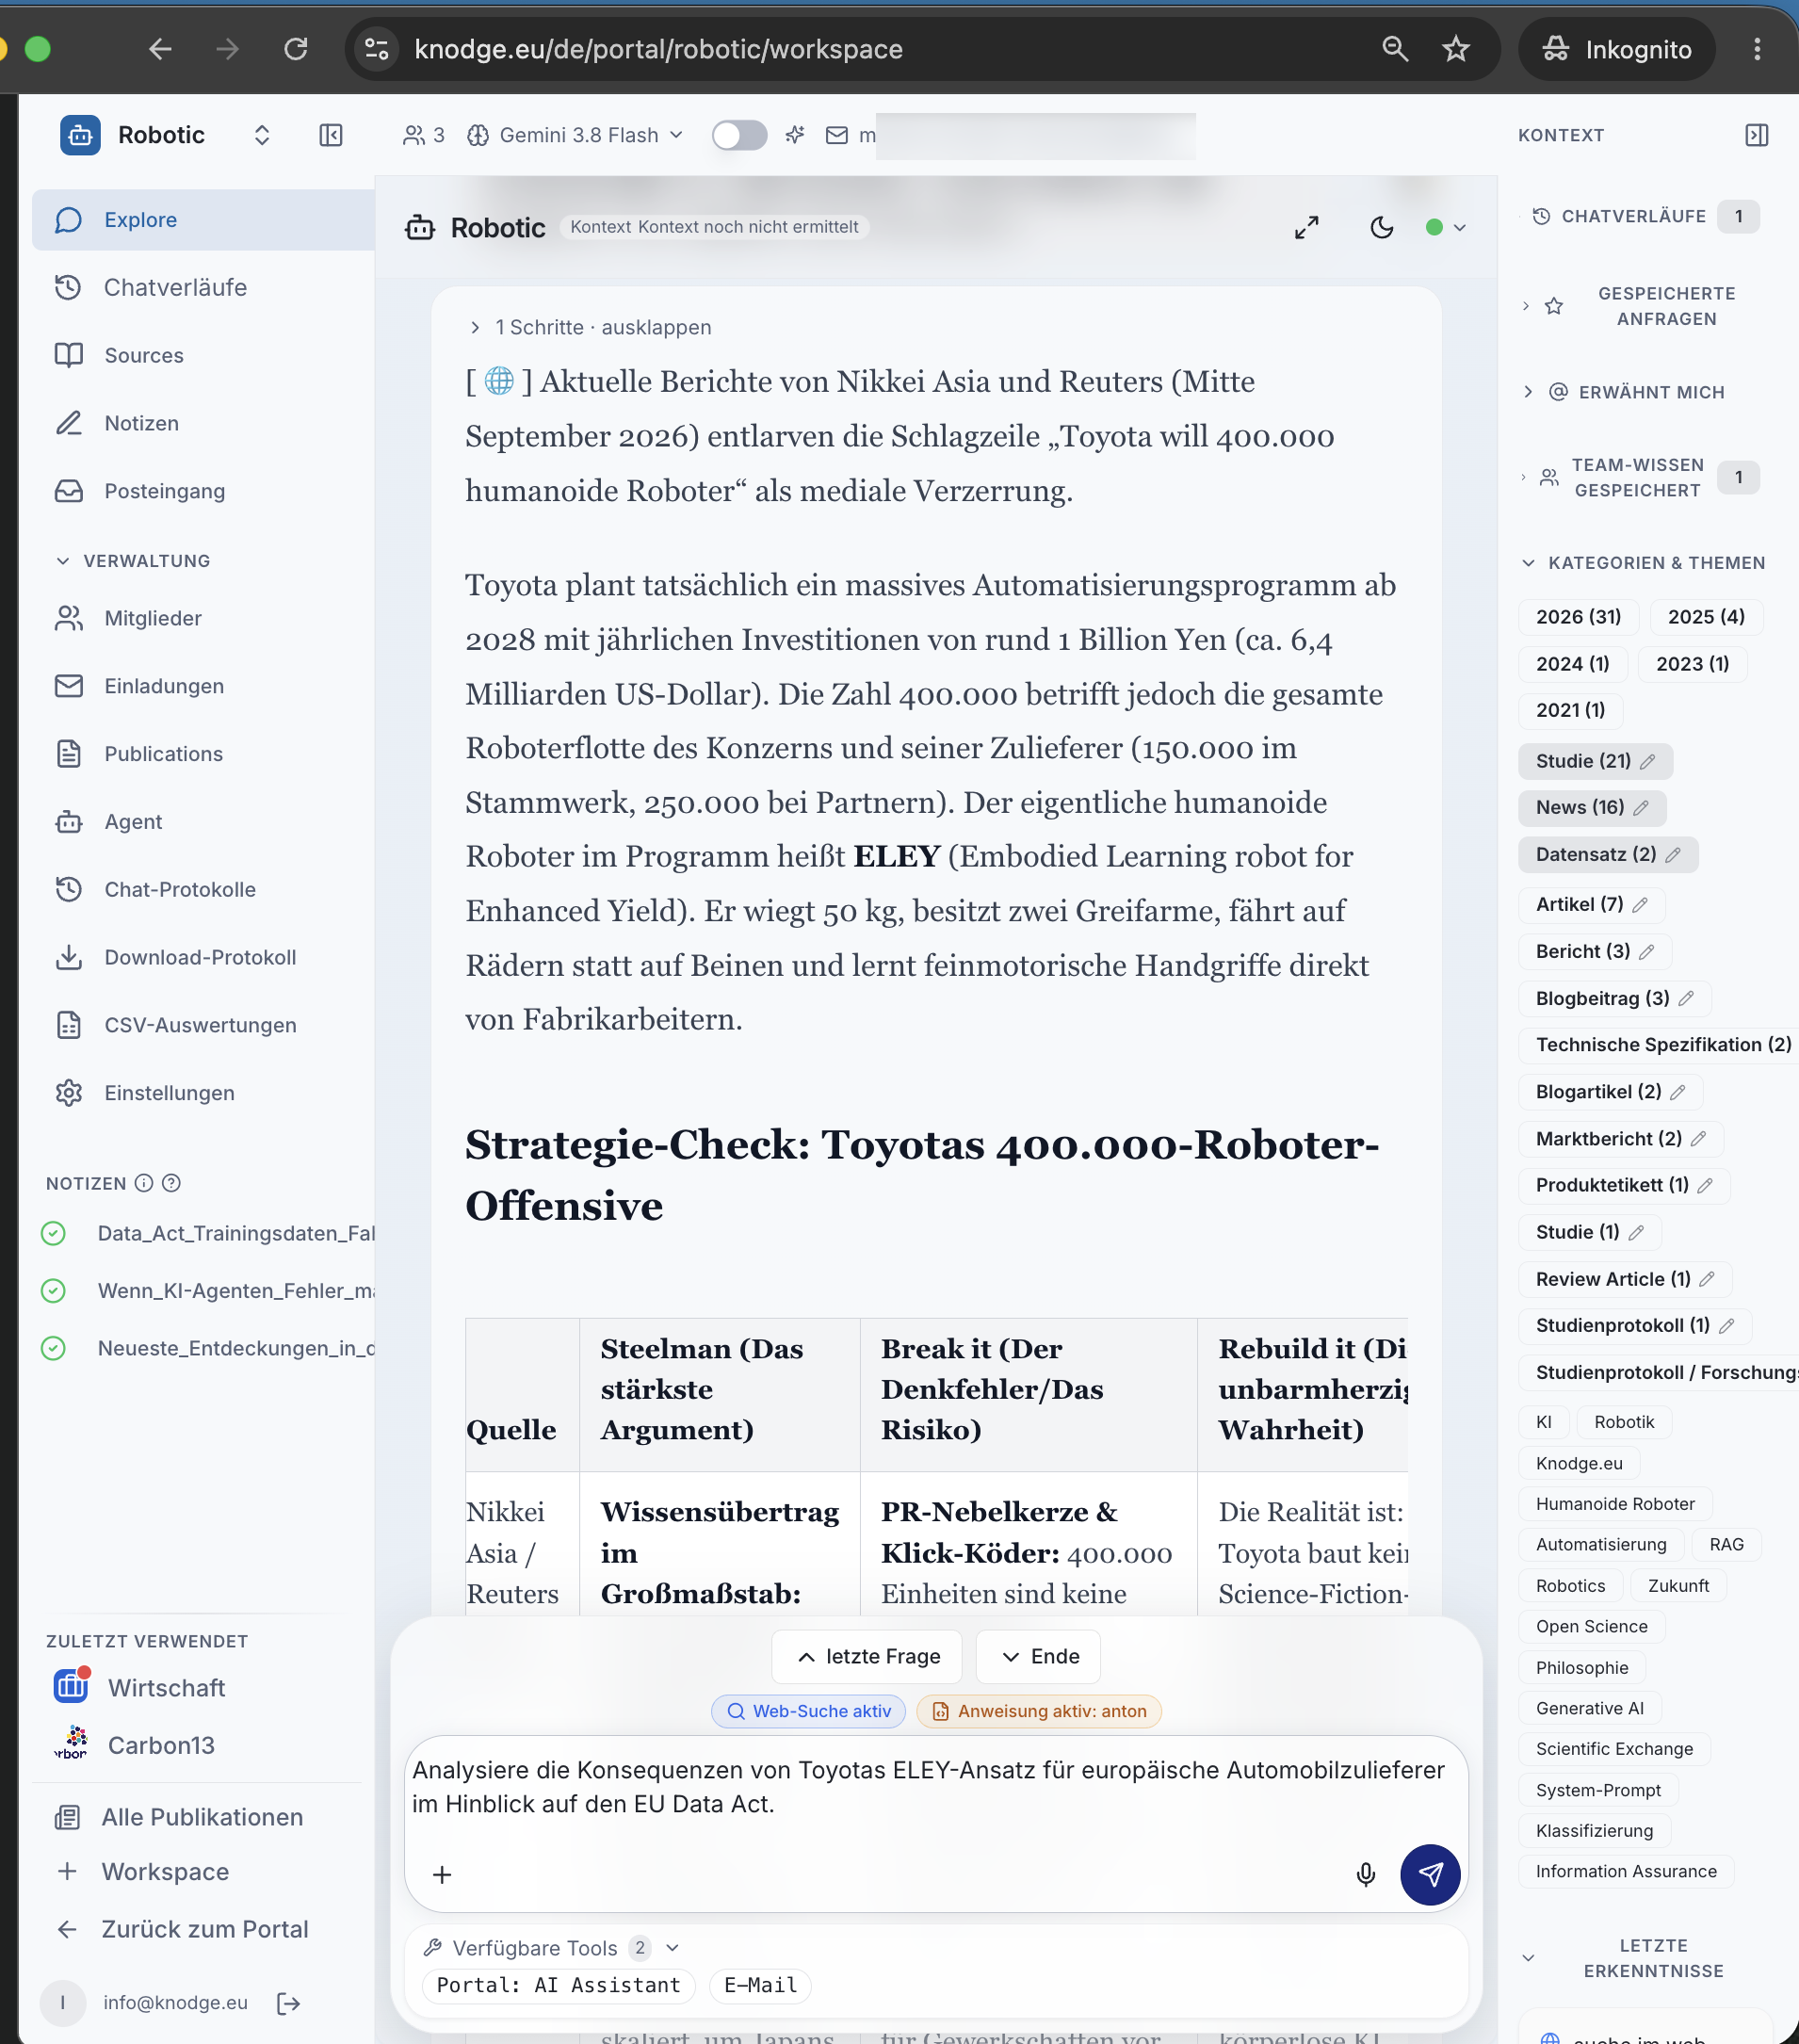Viewport: 1799px width, 2044px height.
Task: Click the Notizen info circle icon
Action: tap(144, 1183)
